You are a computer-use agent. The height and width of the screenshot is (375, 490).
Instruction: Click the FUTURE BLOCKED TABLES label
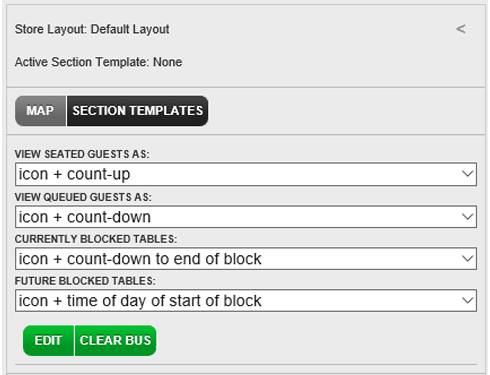tap(85, 281)
